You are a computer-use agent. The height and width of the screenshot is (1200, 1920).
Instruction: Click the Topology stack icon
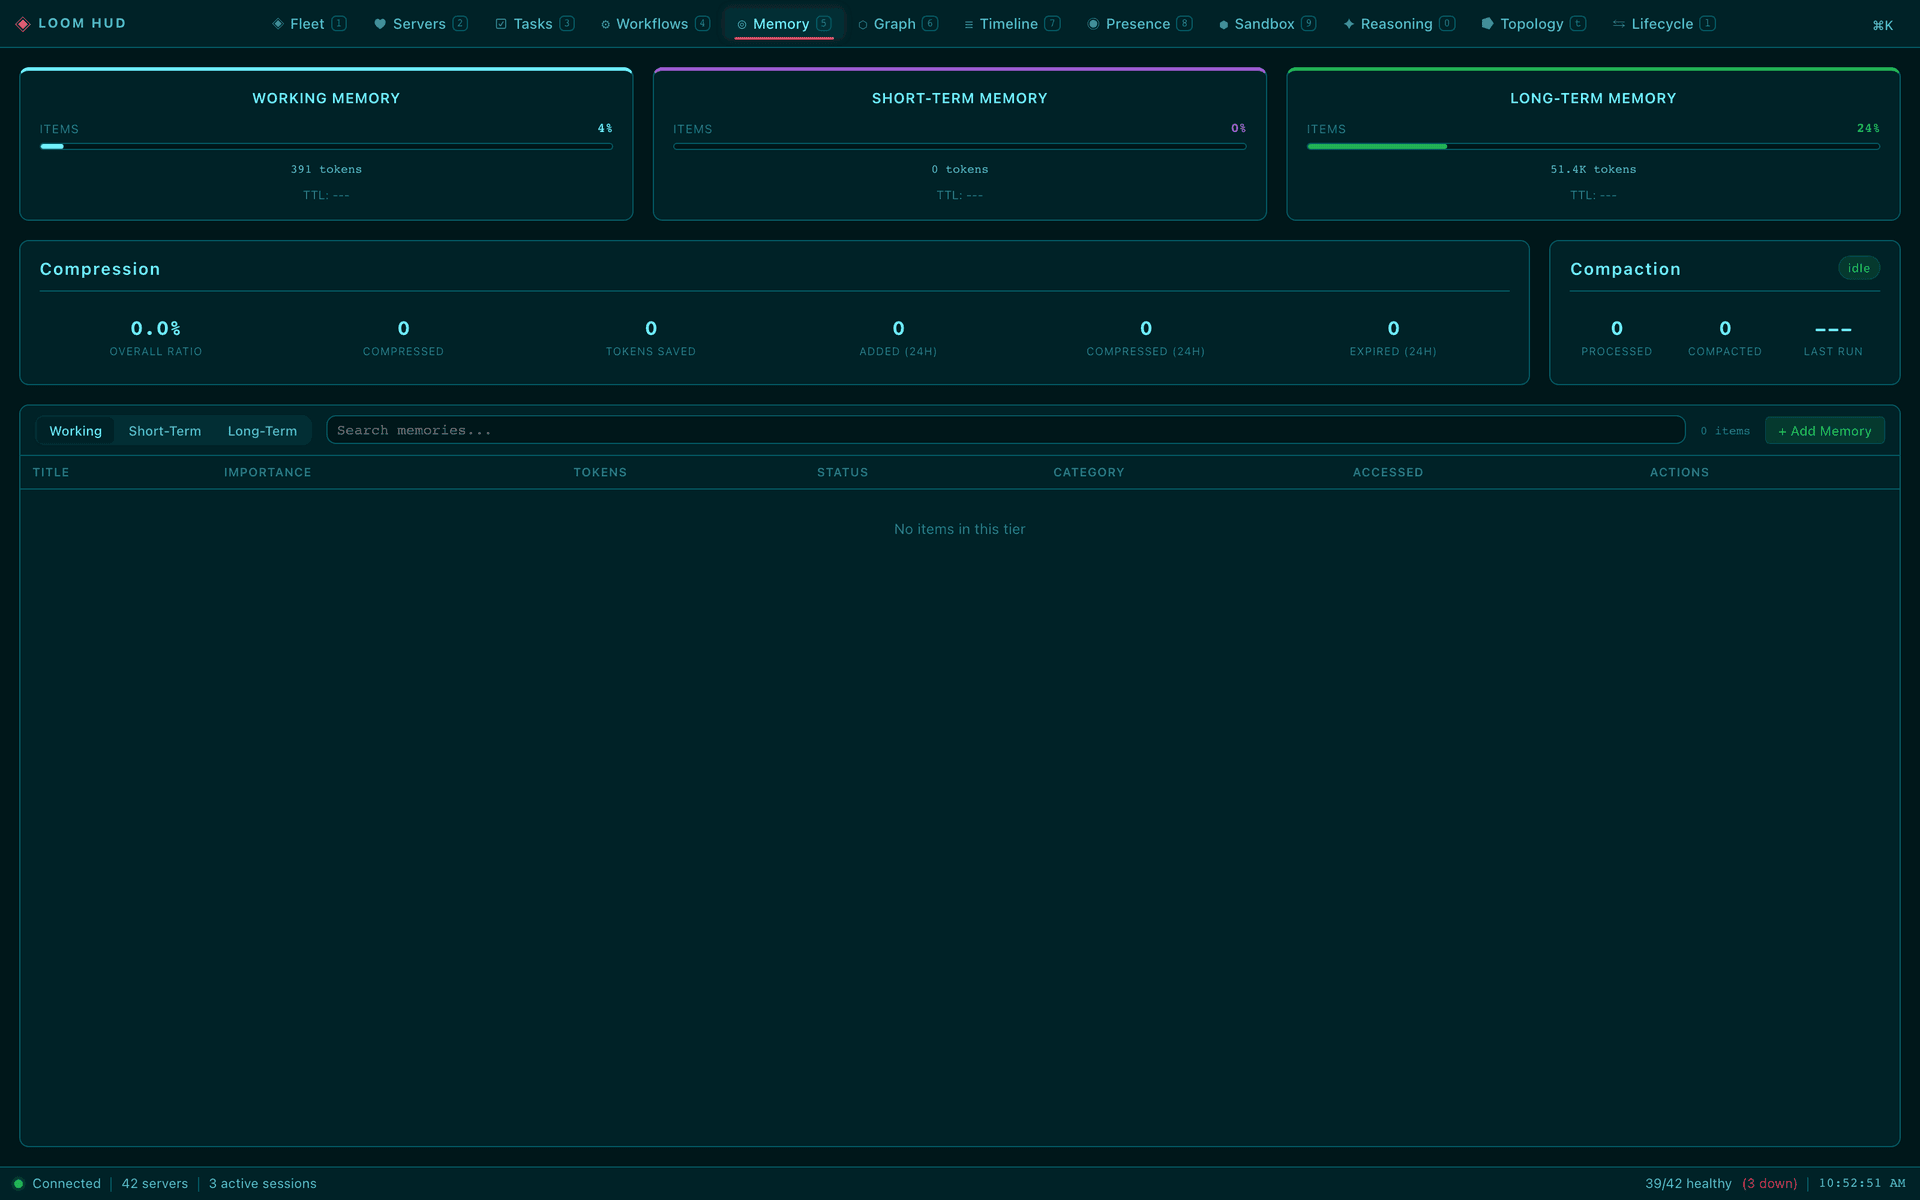point(1489,24)
